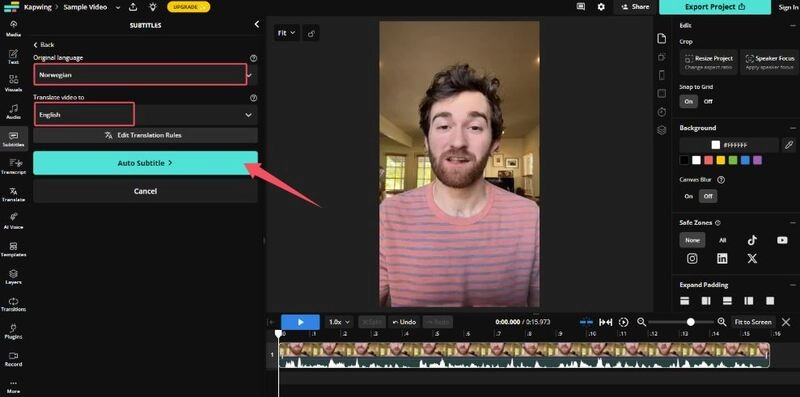Open the Record sidebar tab

(x=13, y=359)
